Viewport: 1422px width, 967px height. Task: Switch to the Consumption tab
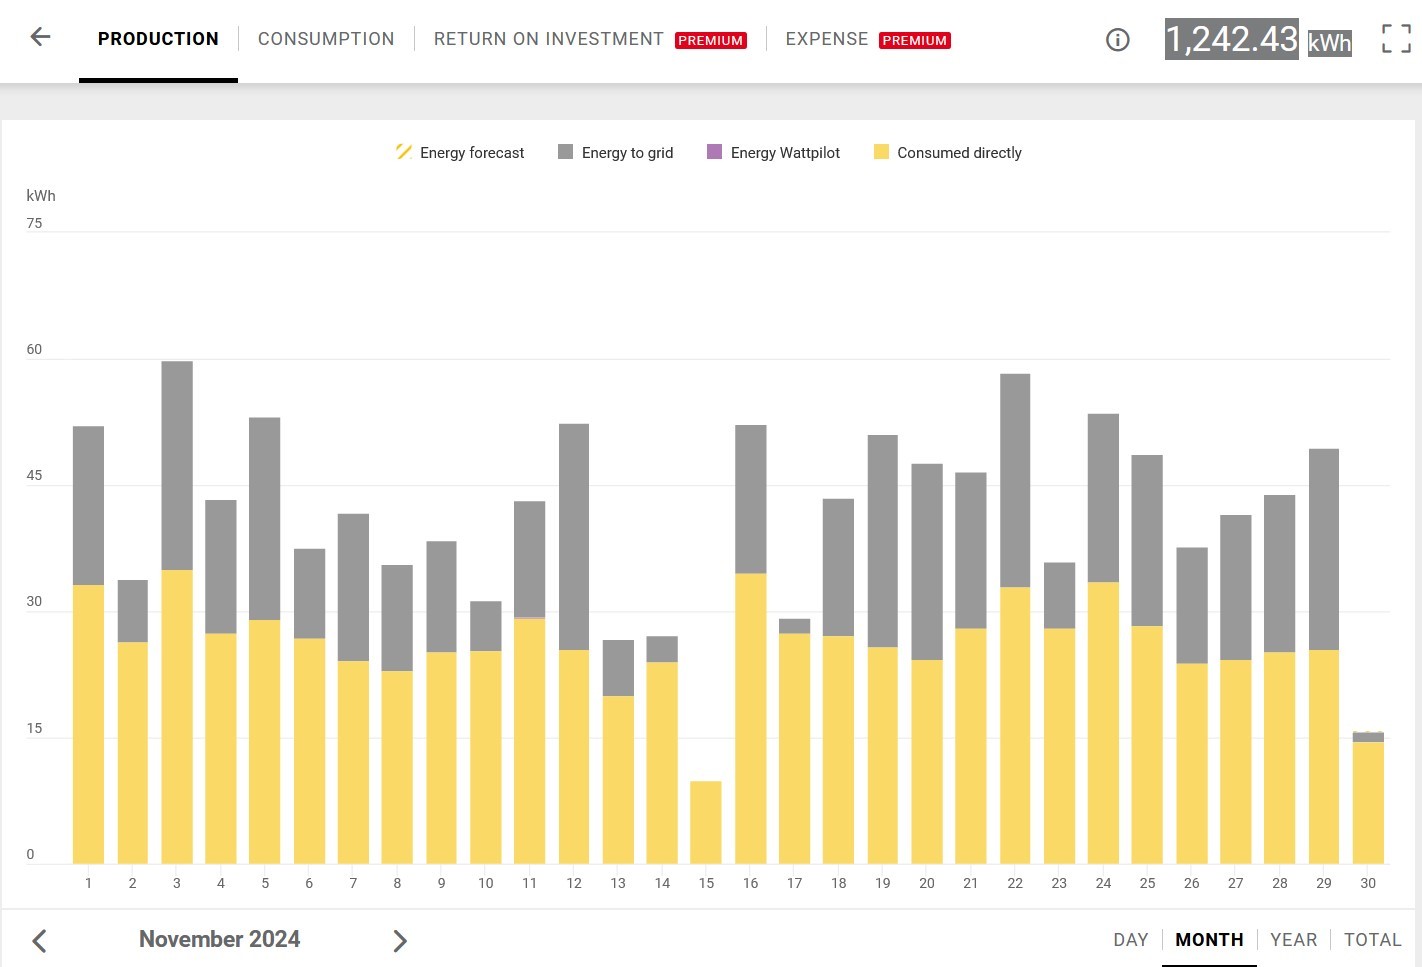coord(326,39)
